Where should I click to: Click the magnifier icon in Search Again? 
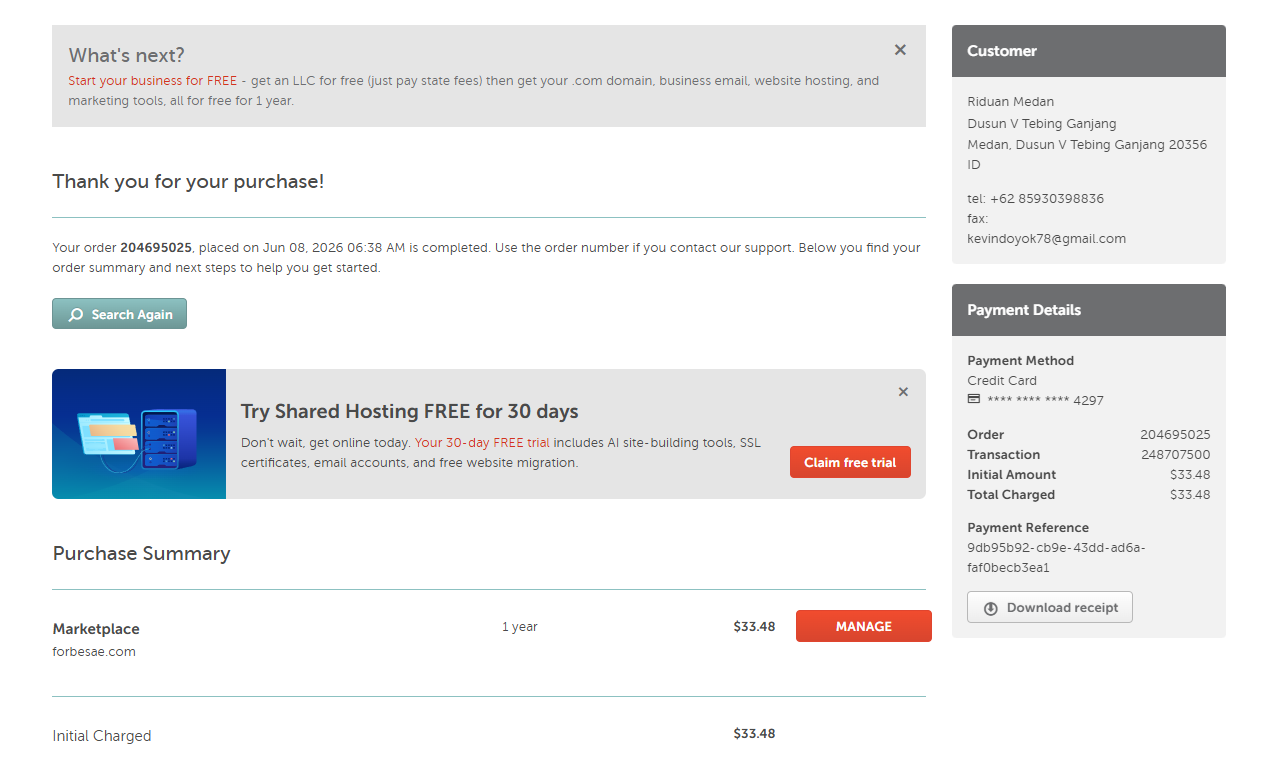76,314
